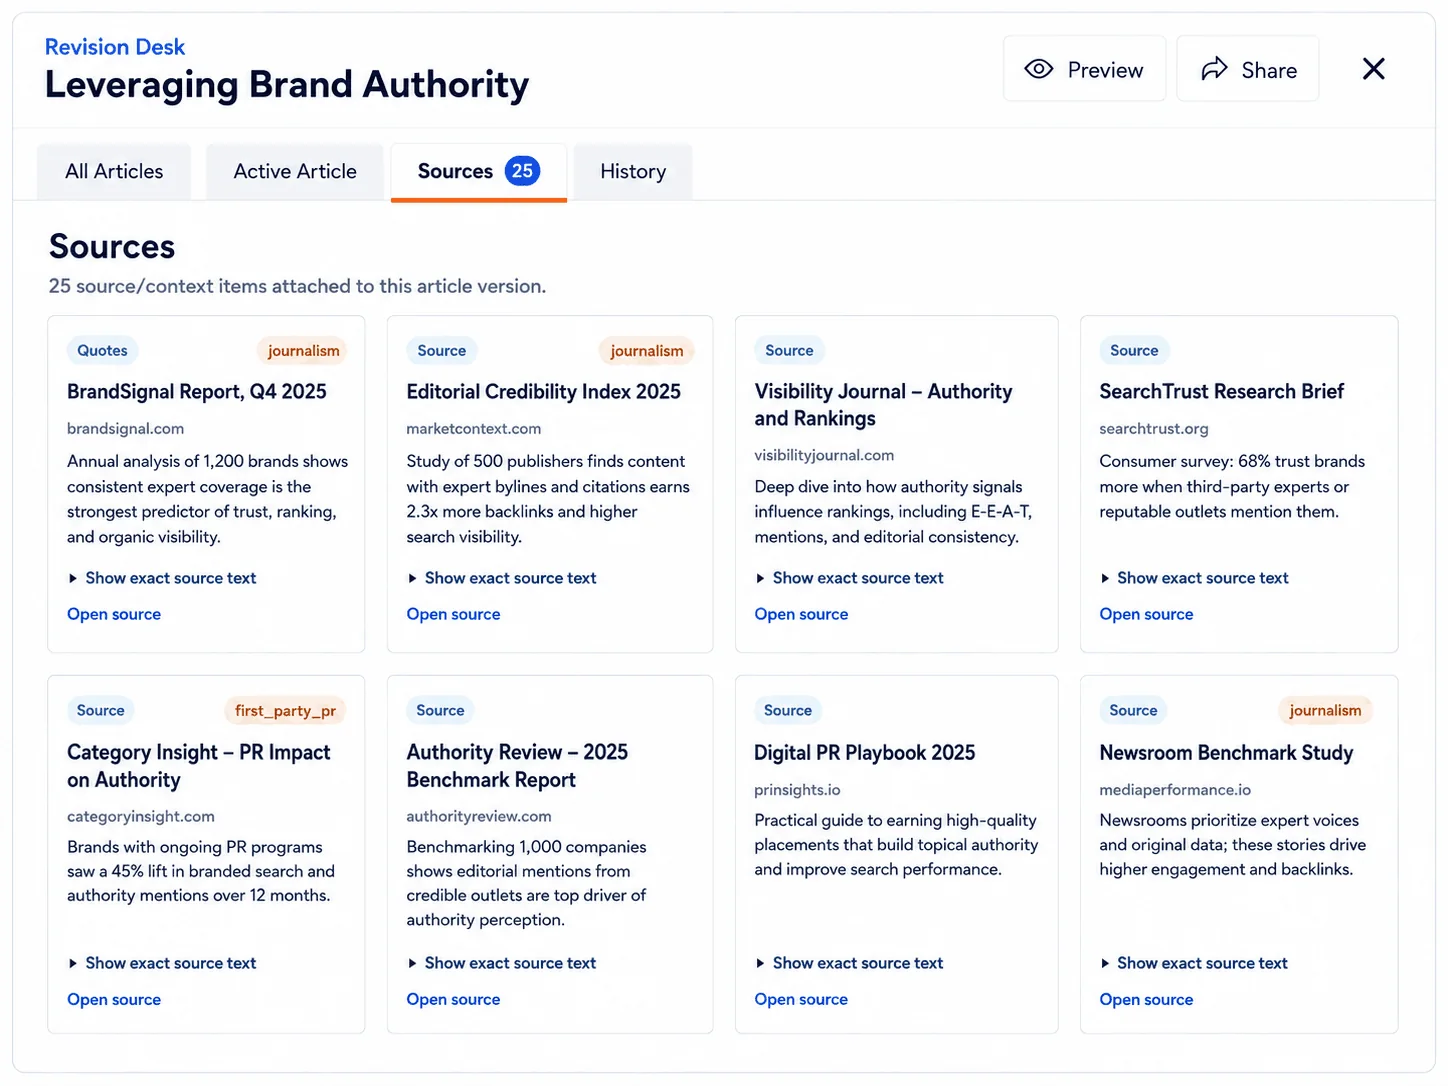
Task: Open source for Digital PR Playbook 2025
Action: coord(801,999)
